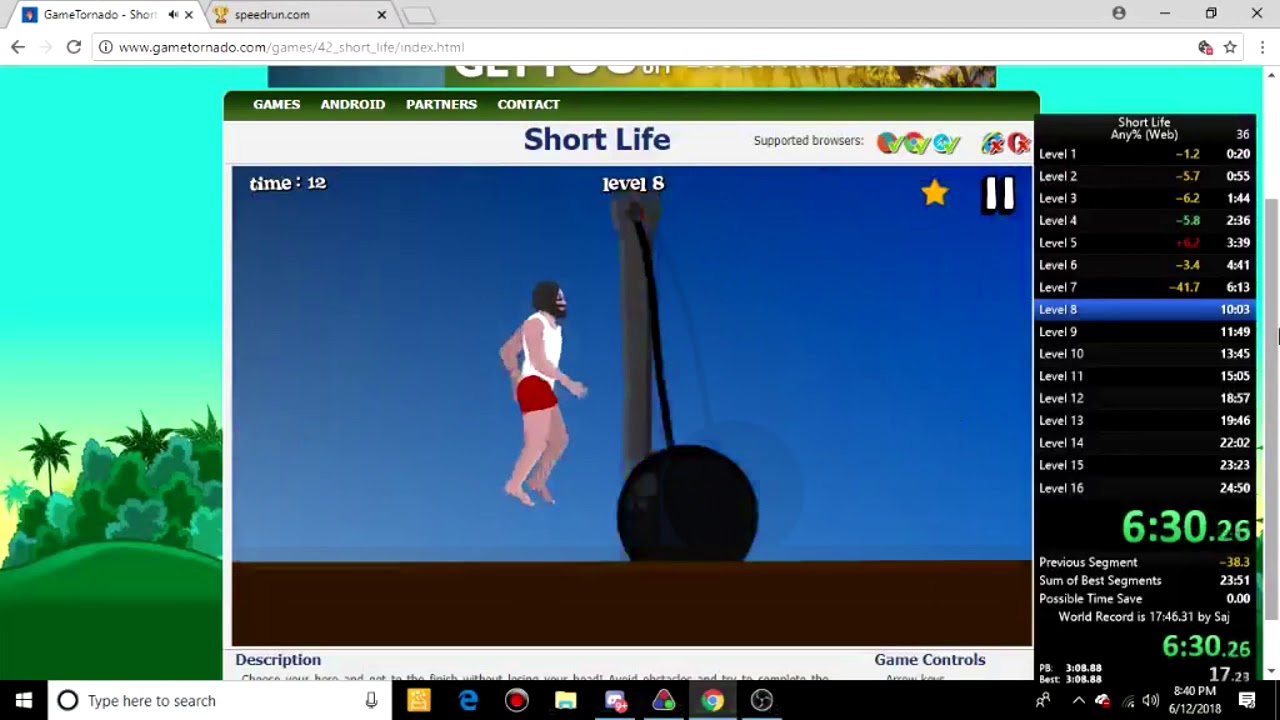Mute the GameTornado tab audio icon

coord(173,15)
